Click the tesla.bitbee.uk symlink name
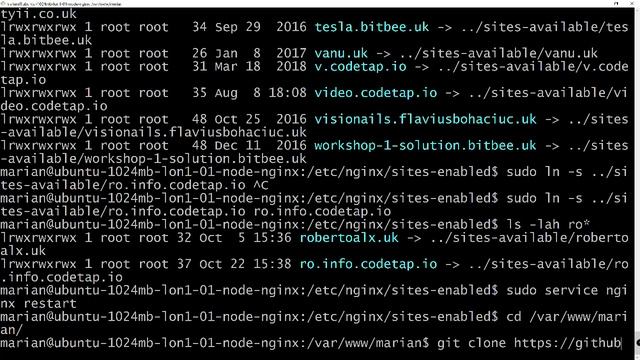The image size is (640, 360). point(371,27)
